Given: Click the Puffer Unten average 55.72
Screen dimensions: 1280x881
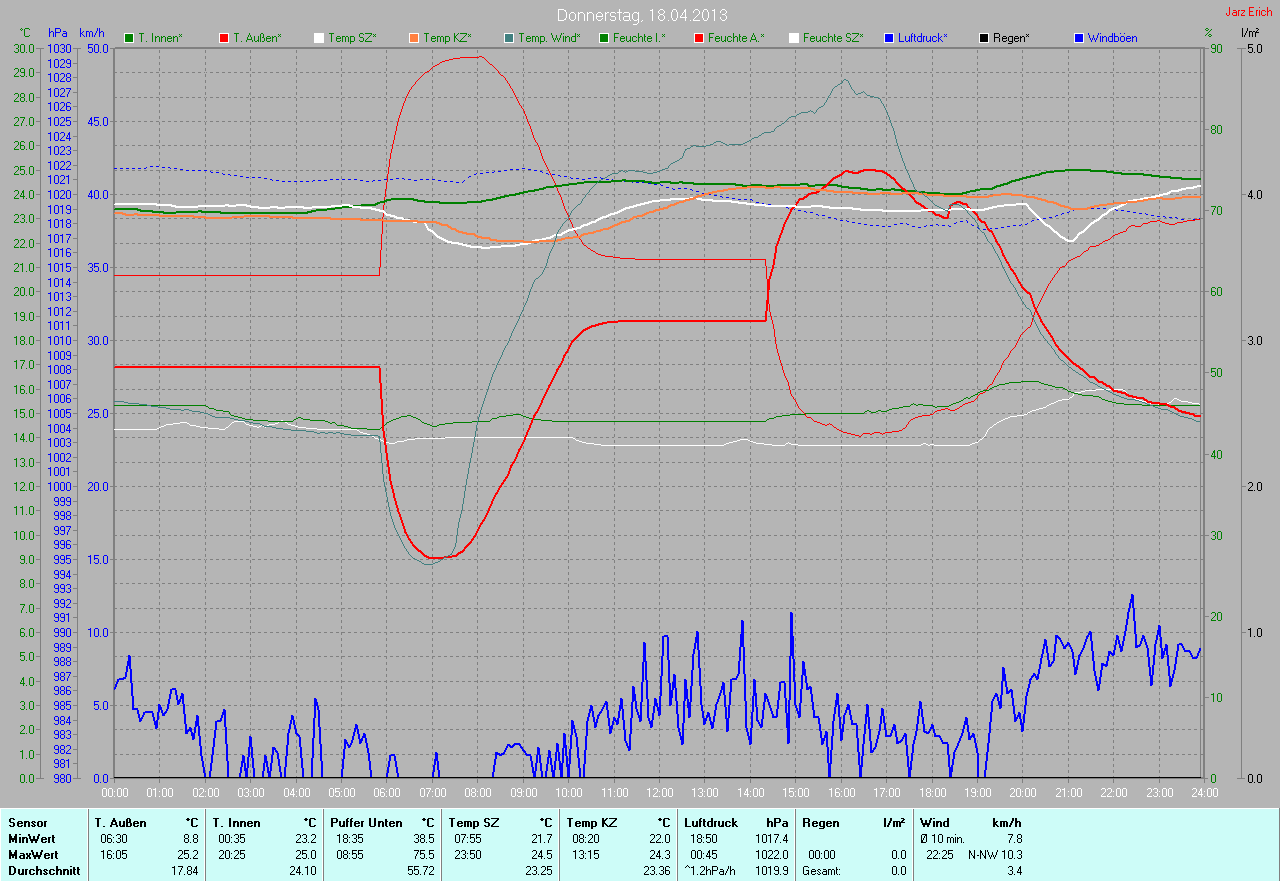Looking at the screenshot, I should (420, 871).
